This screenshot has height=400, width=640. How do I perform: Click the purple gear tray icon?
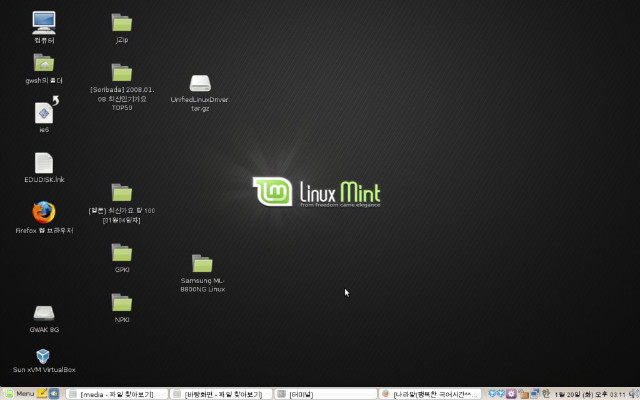511,394
